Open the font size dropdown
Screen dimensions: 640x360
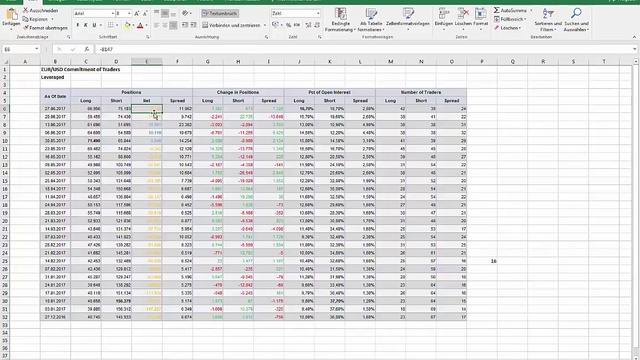pyautogui.click(x=129, y=13)
